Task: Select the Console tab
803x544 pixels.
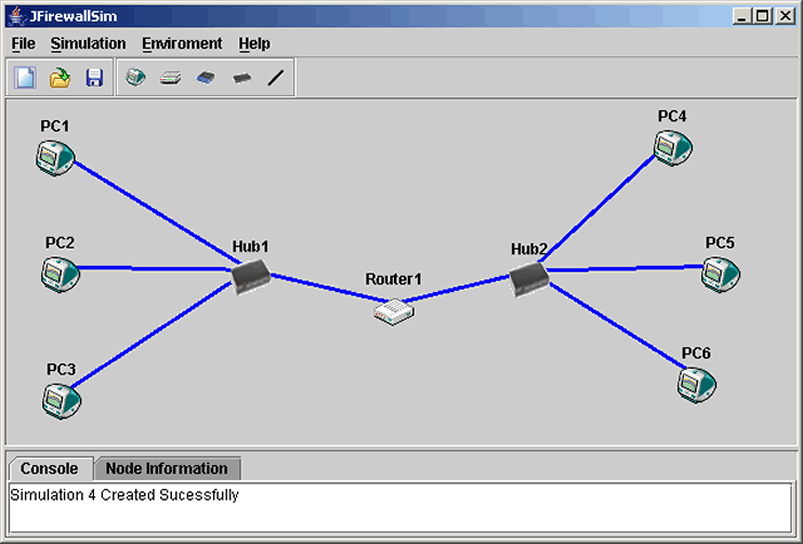Action: 49,468
